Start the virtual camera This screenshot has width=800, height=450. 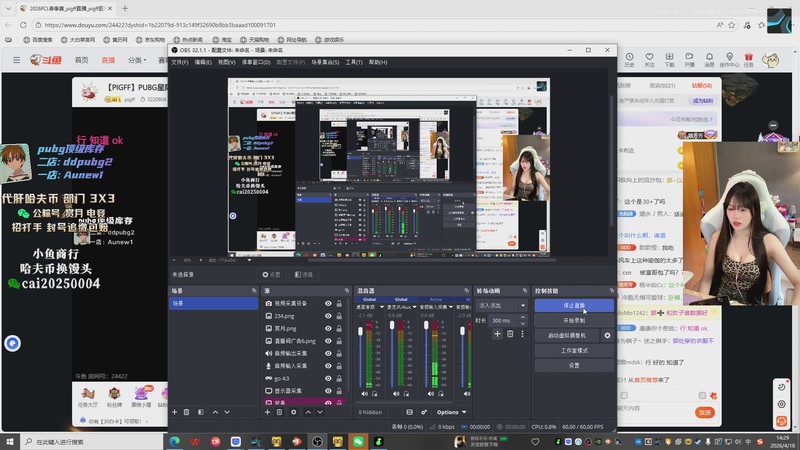[567, 336]
